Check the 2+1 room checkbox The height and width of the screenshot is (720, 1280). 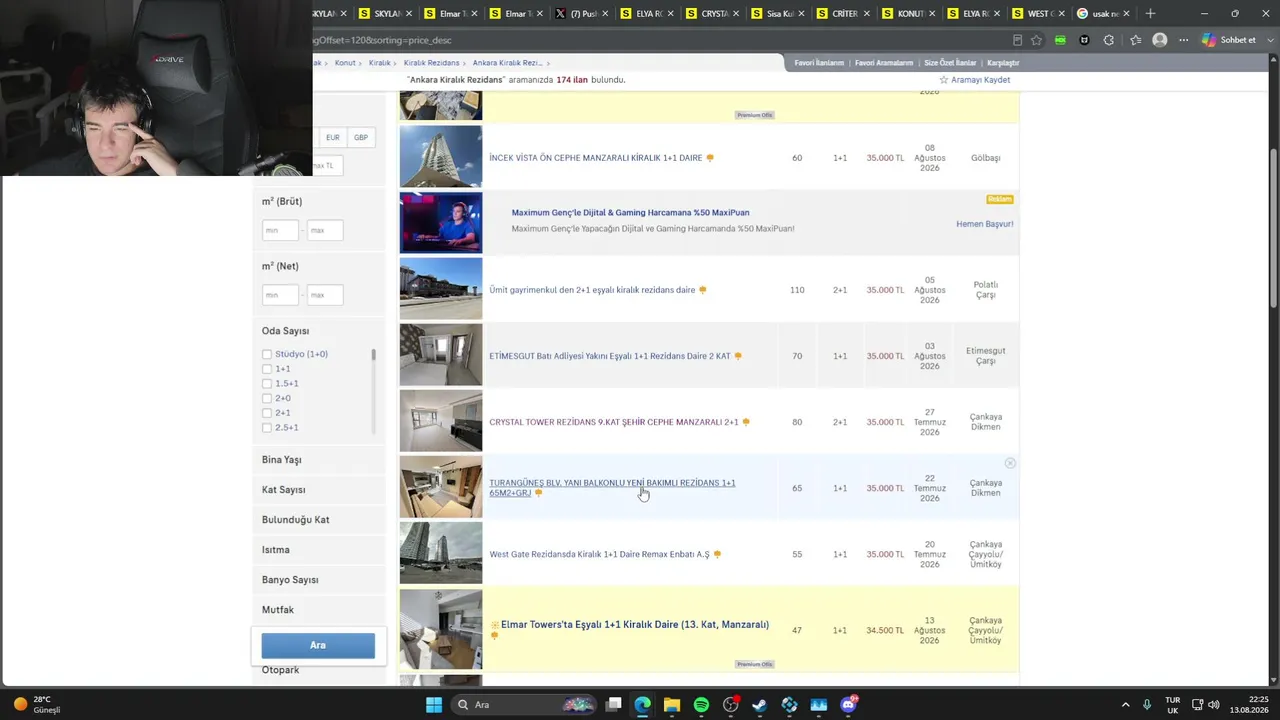pos(267,413)
